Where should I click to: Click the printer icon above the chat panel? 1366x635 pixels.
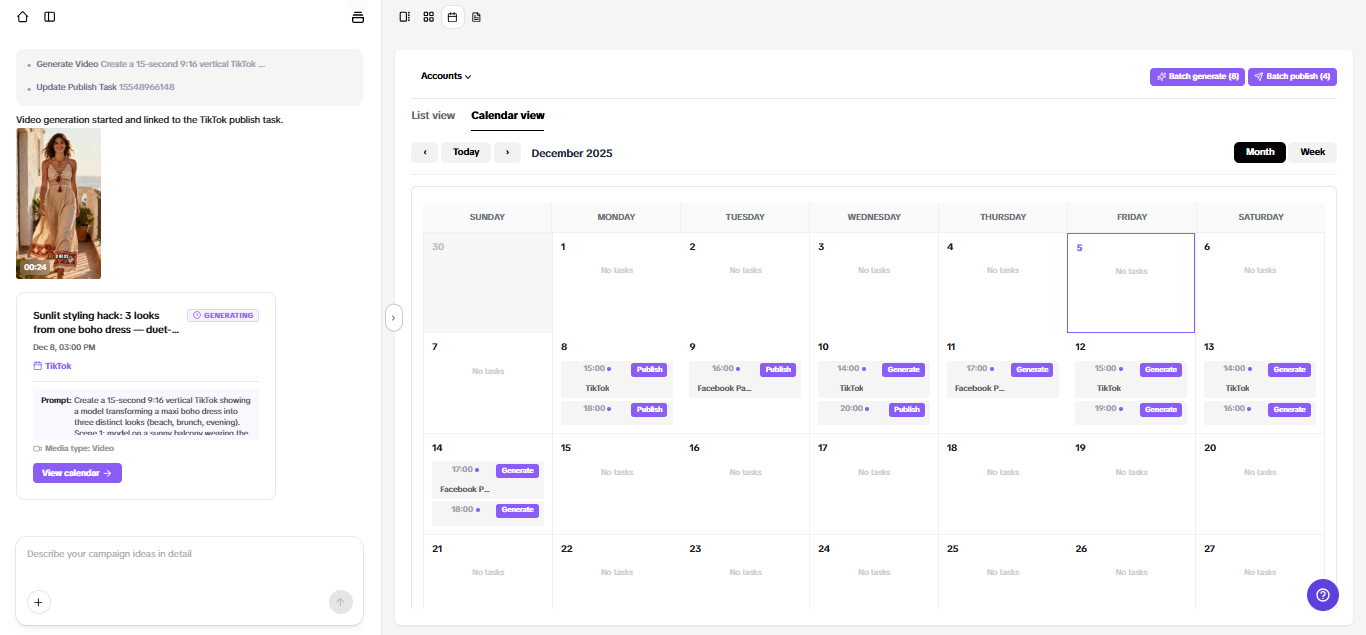[357, 16]
